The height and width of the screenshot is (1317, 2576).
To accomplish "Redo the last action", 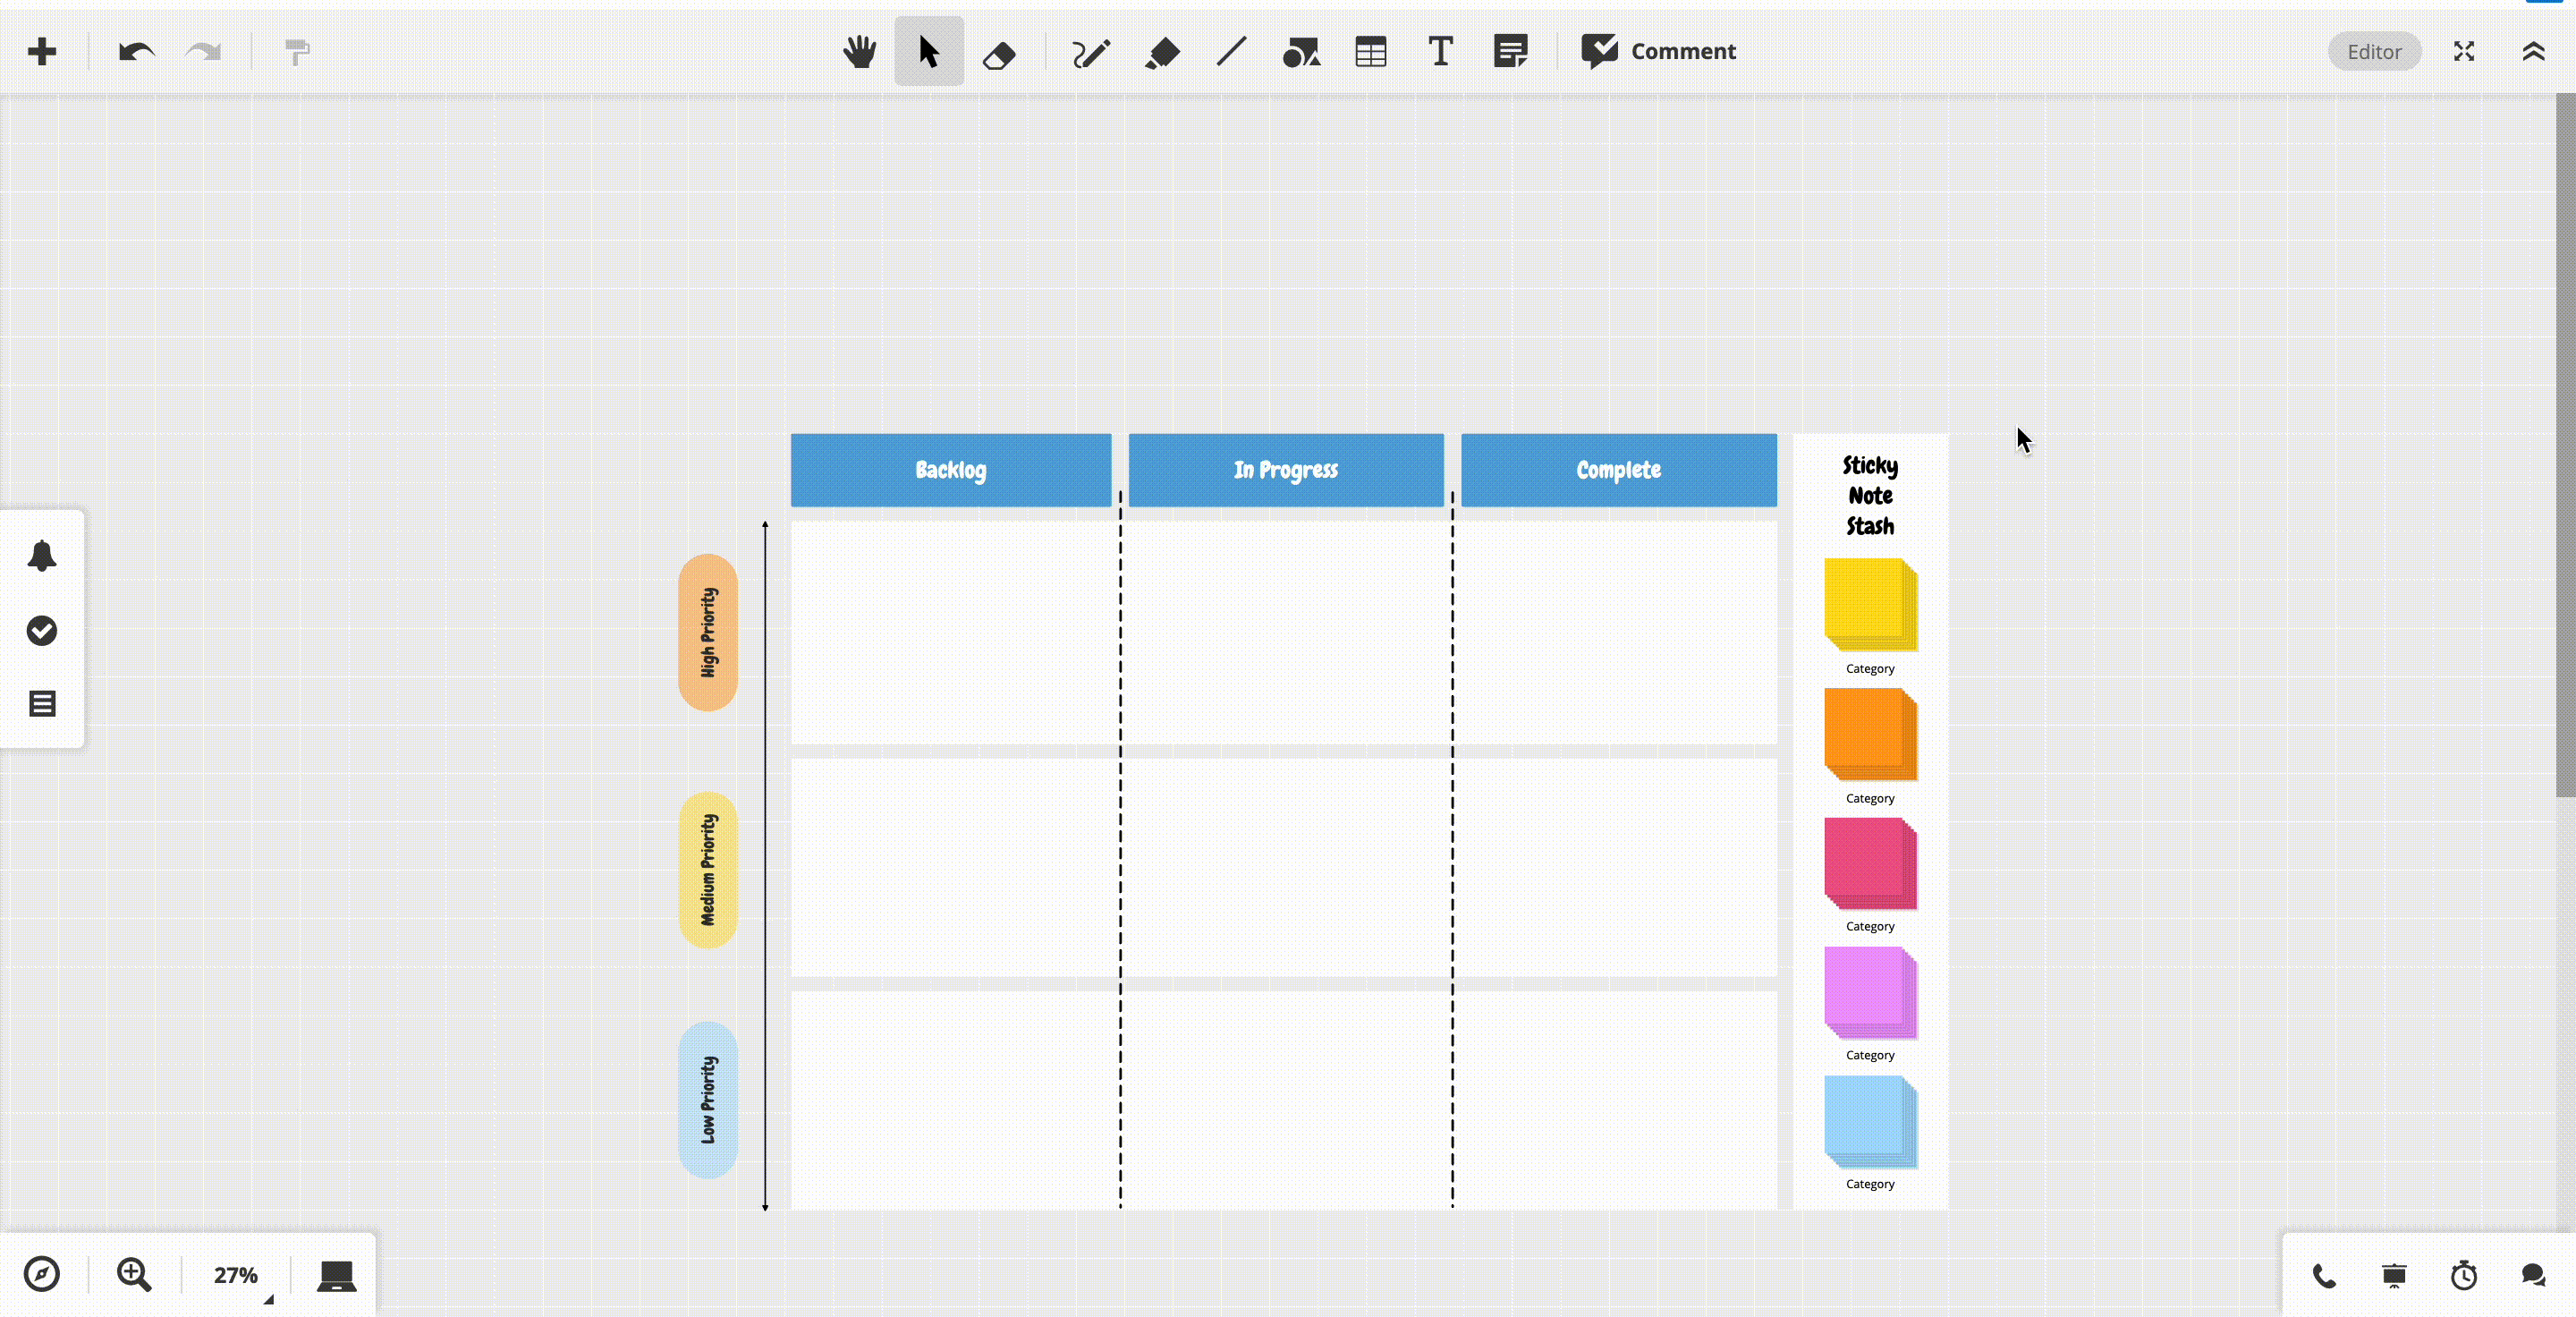I will (204, 52).
